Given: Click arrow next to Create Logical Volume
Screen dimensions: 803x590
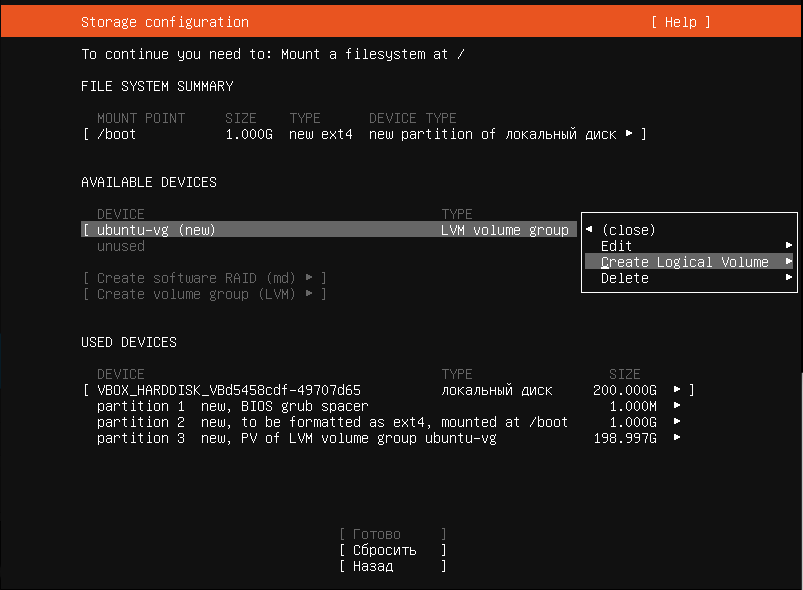Looking at the screenshot, I should pos(789,262).
